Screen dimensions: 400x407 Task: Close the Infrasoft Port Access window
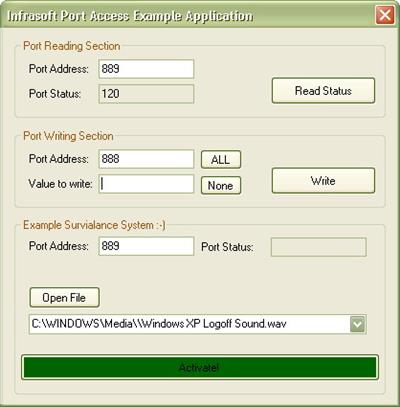[x=384, y=15]
